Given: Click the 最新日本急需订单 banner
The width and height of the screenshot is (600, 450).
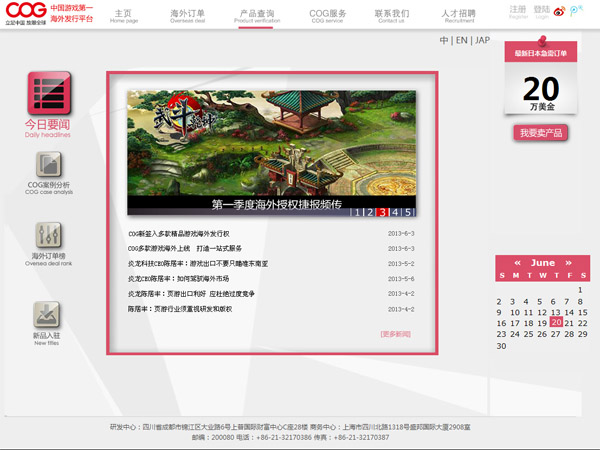Looking at the screenshot, I should tap(541, 53).
